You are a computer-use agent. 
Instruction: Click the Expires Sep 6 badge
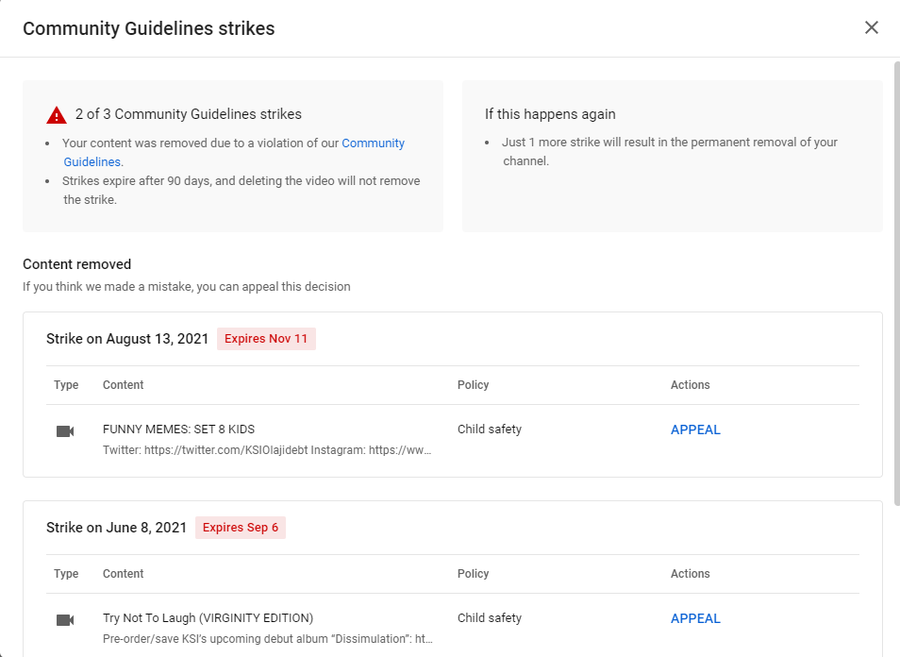pos(240,527)
